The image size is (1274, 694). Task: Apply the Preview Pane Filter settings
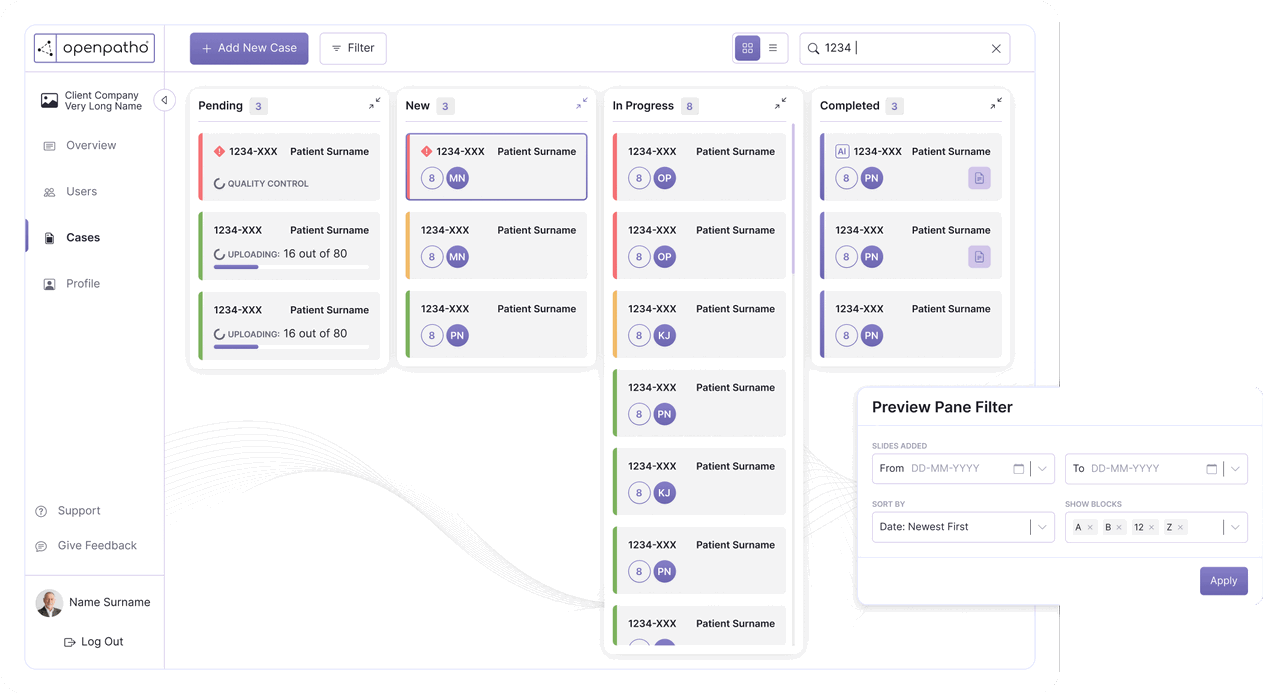pyautogui.click(x=1223, y=580)
